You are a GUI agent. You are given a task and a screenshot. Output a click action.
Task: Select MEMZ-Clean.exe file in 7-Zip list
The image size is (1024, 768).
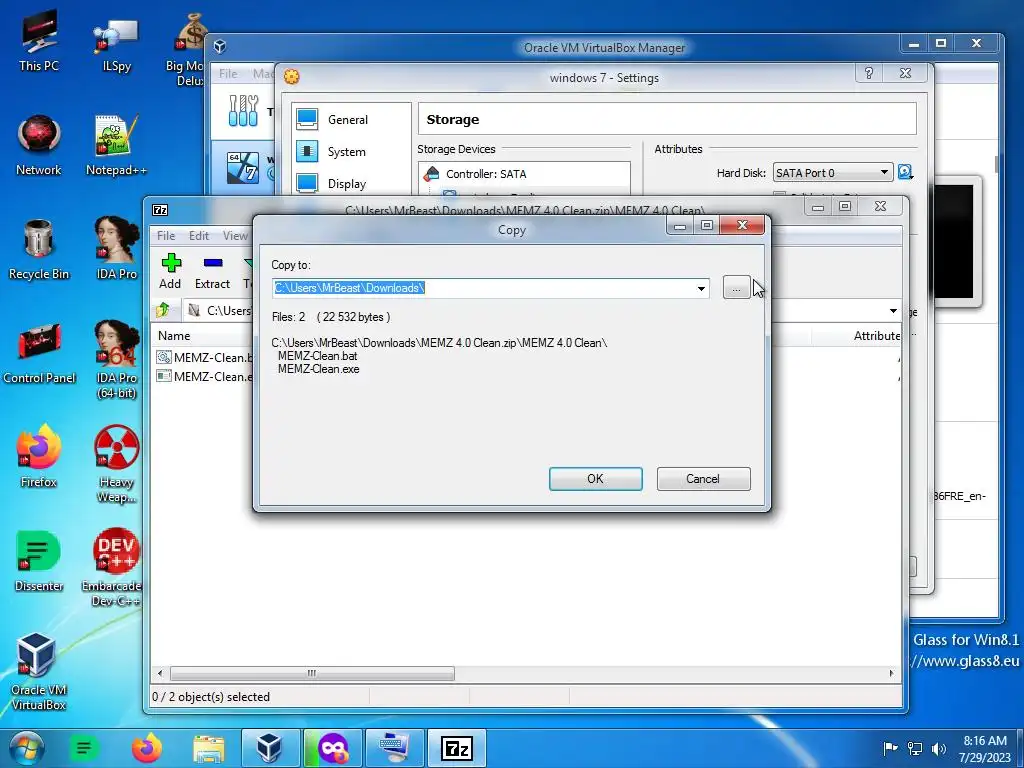click(204, 376)
